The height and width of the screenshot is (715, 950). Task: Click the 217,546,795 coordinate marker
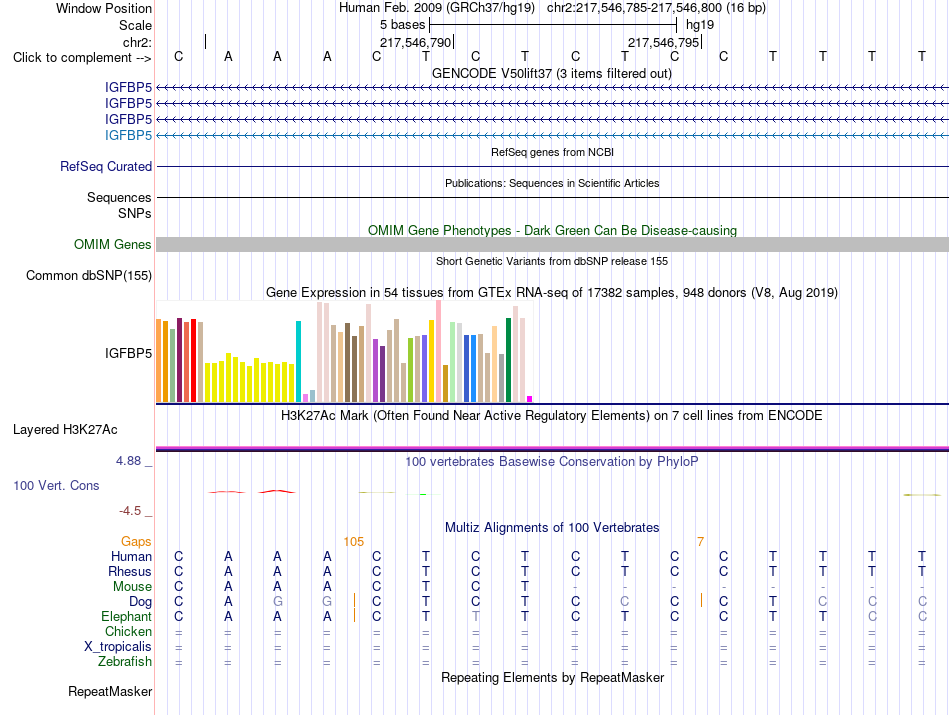pyautogui.click(x=664, y=42)
